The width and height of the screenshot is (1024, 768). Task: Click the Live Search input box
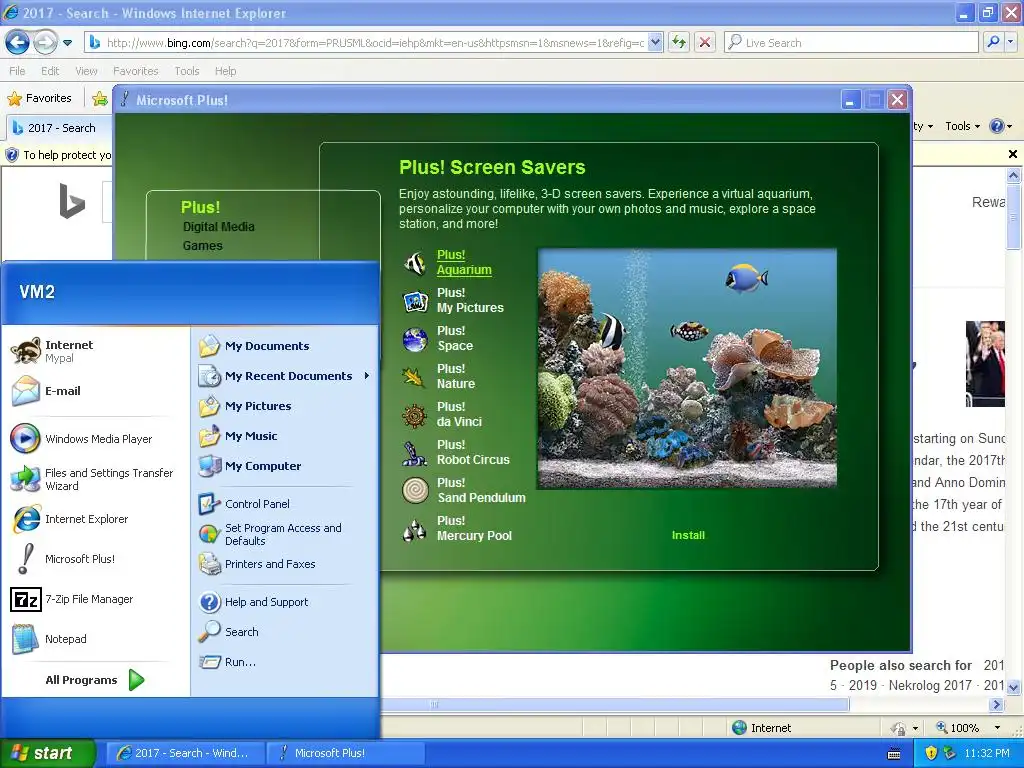852,42
